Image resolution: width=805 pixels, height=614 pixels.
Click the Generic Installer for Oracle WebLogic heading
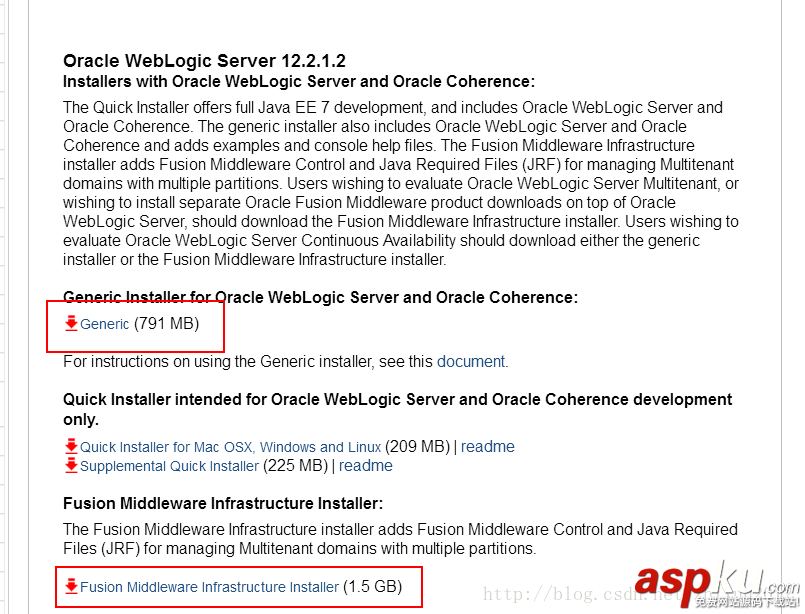pyautogui.click(x=320, y=297)
